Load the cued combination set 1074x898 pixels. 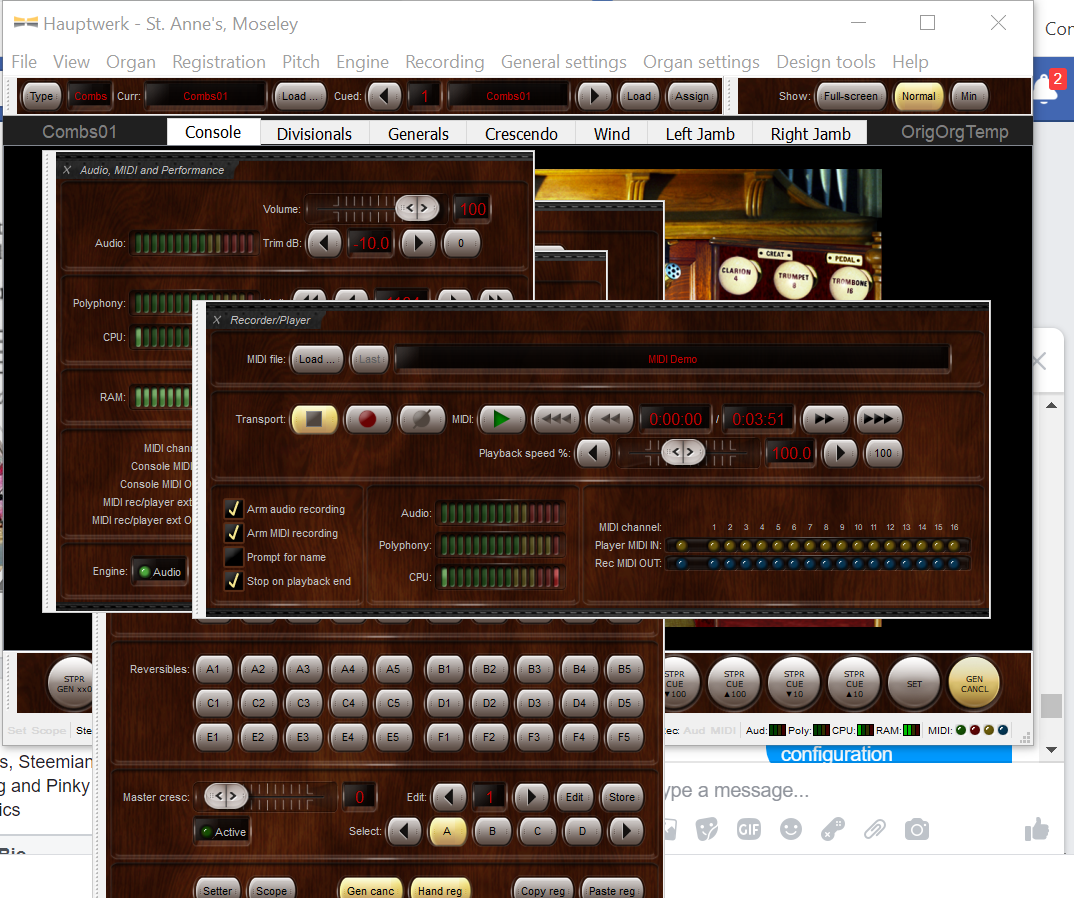(x=639, y=96)
